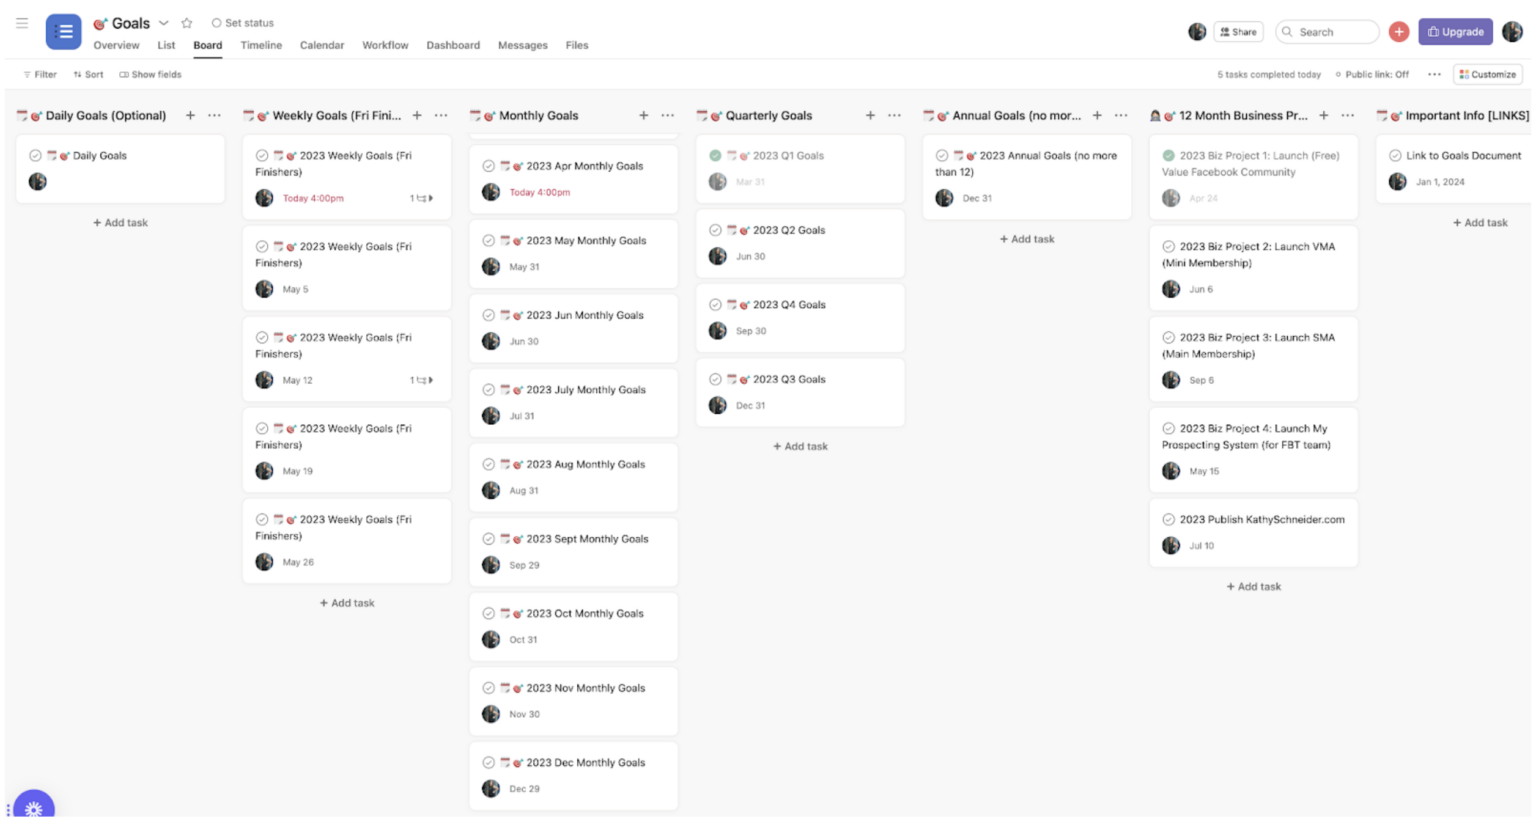The height and width of the screenshot is (819, 1536).
Task: Click the Share button
Action: [1238, 31]
